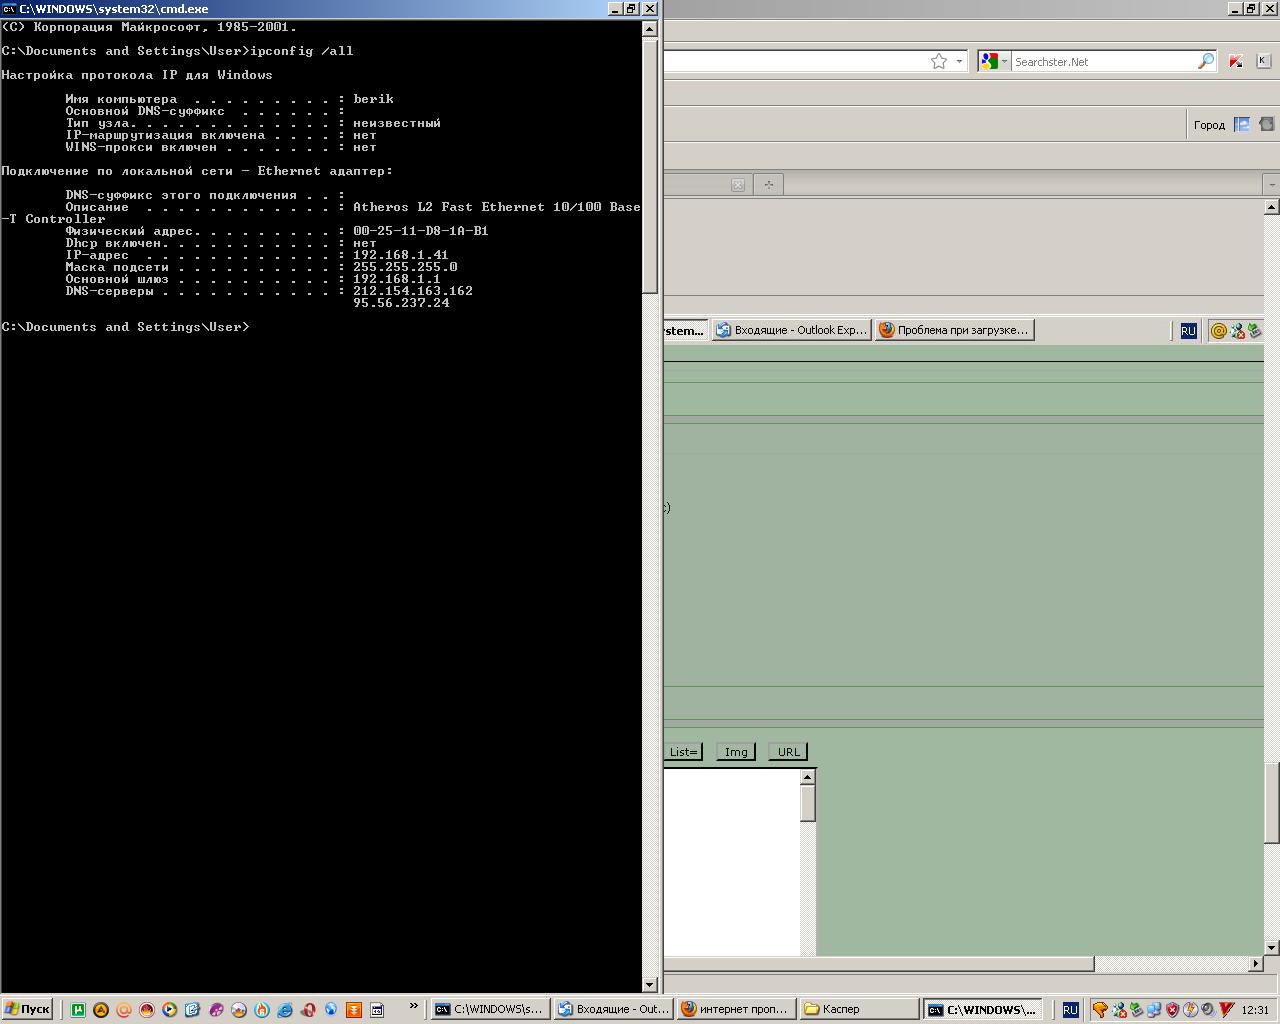This screenshot has height=1024, width=1280.
Task: Click inside the white message text area
Action: pos(731,862)
